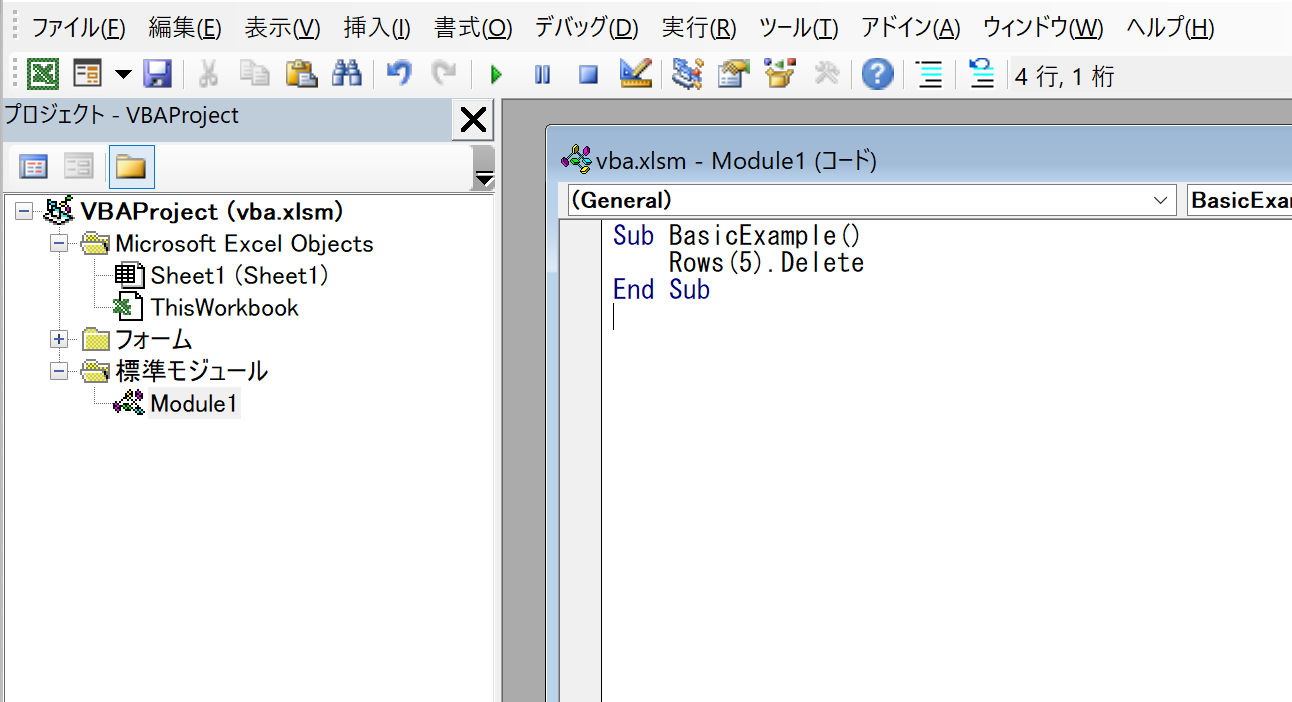Save the vba.xlsm project
Image resolution: width=1292 pixels, height=702 pixels.
click(158, 74)
